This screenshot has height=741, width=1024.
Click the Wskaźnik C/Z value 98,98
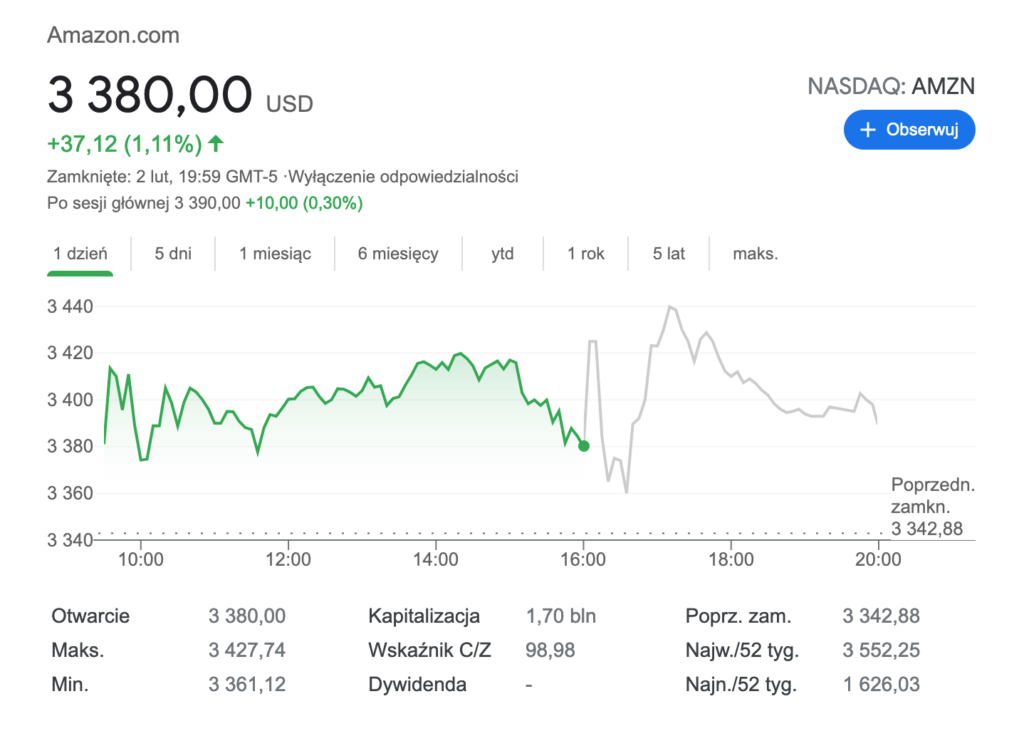pos(550,650)
